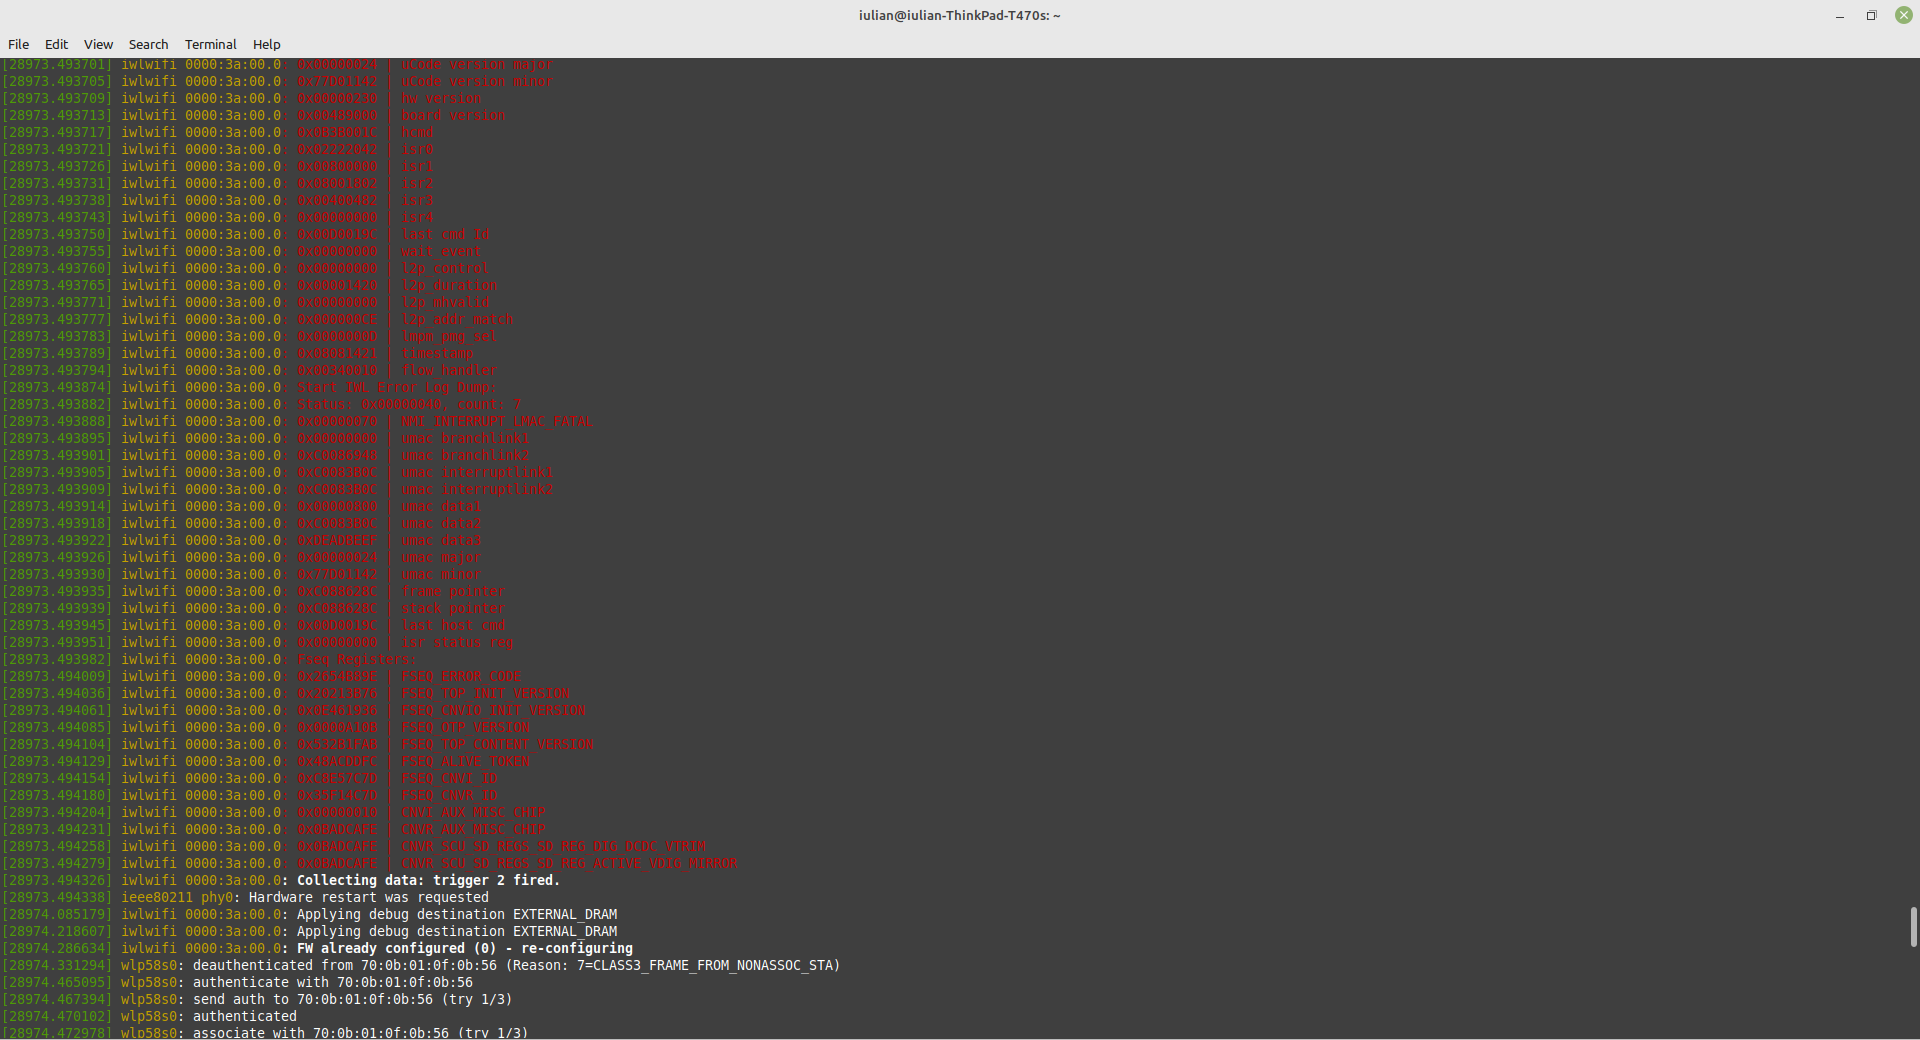The width and height of the screenshot is (1920, 1040).
Task: Click the window title bar text
Action: pyautogui.click(x=958, y=15)
